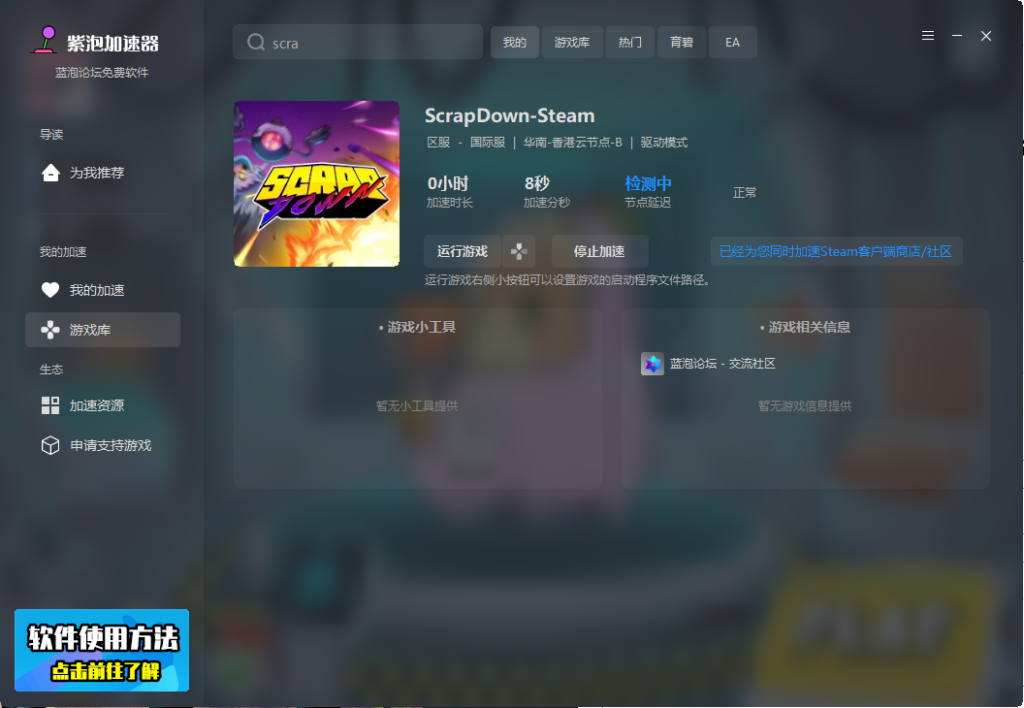This screenshot has height=708, width=1024.
Task: Switch to the 我的 tab
Action: [515, 42]
